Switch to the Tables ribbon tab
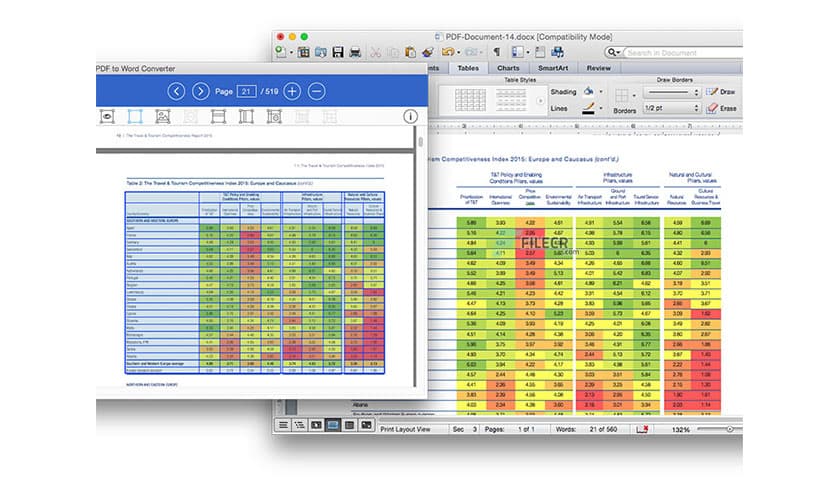Image resolution: width=836 pixels, height=484 pixels. point(468,68)
